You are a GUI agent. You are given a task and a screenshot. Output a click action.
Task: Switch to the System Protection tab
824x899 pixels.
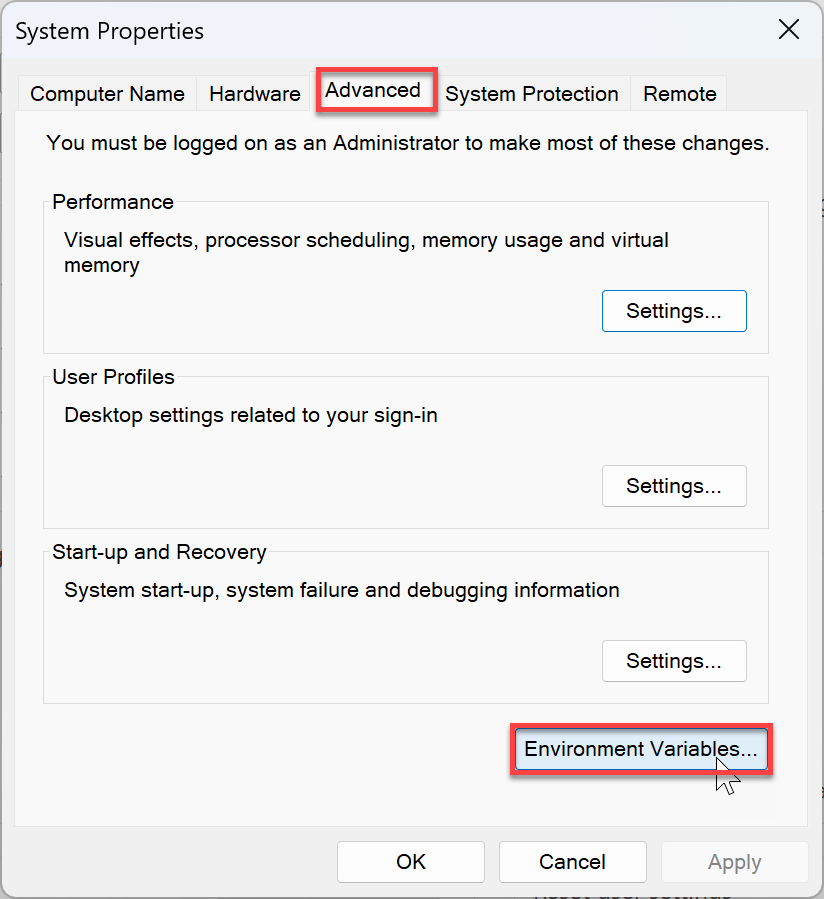click(532, 93)
